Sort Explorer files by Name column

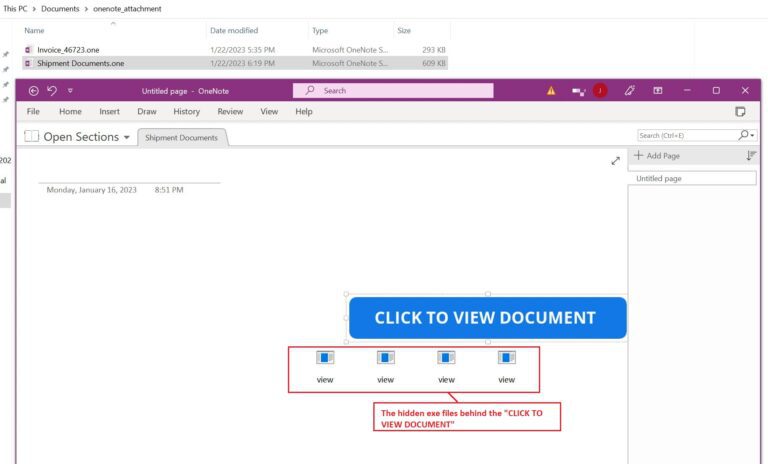(34, 30)
